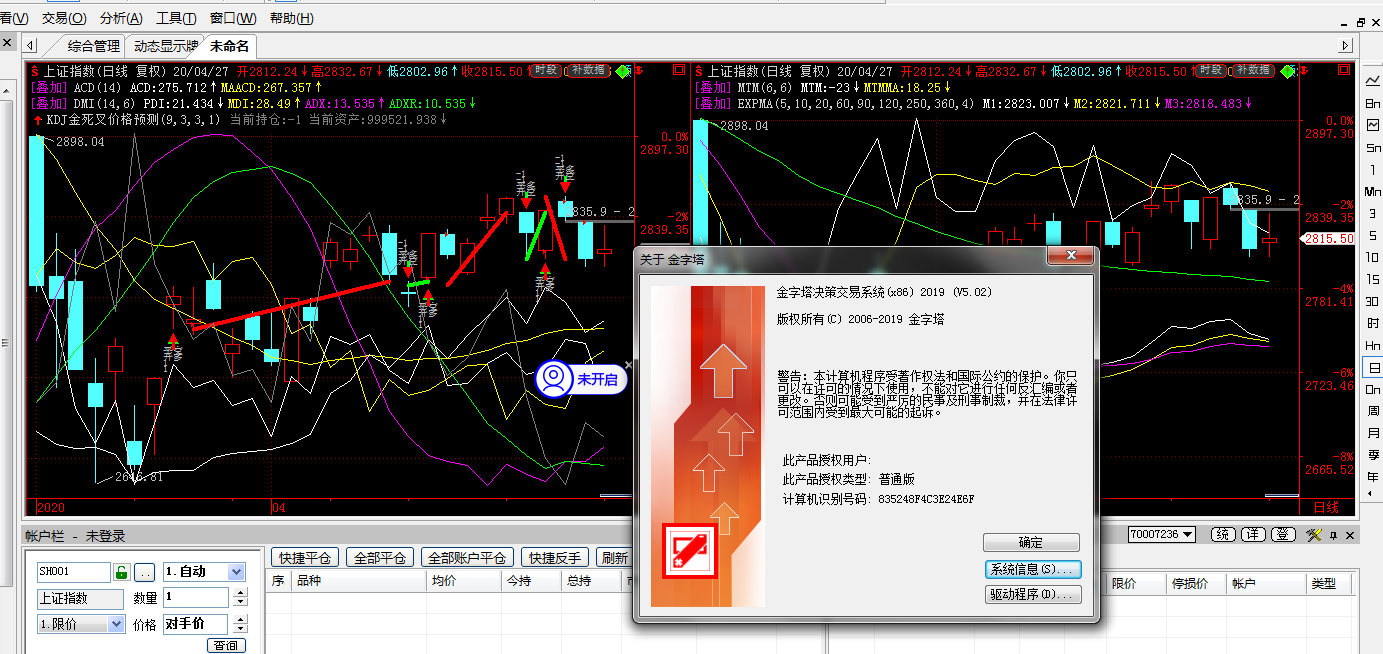Open the 交易(O) menu
Image resolution: width=1383 pixels, height=654 pixels.
click(64, 18)
